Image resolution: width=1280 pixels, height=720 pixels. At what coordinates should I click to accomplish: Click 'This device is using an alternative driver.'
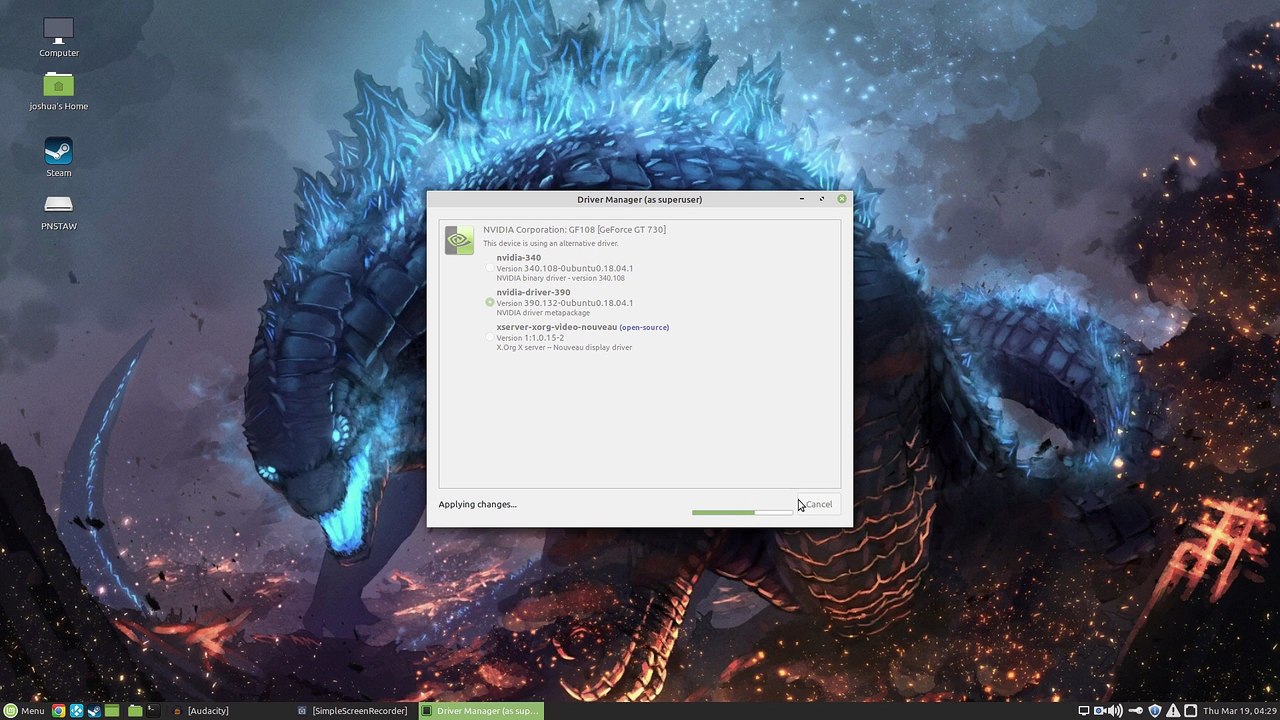click(551, 243)
